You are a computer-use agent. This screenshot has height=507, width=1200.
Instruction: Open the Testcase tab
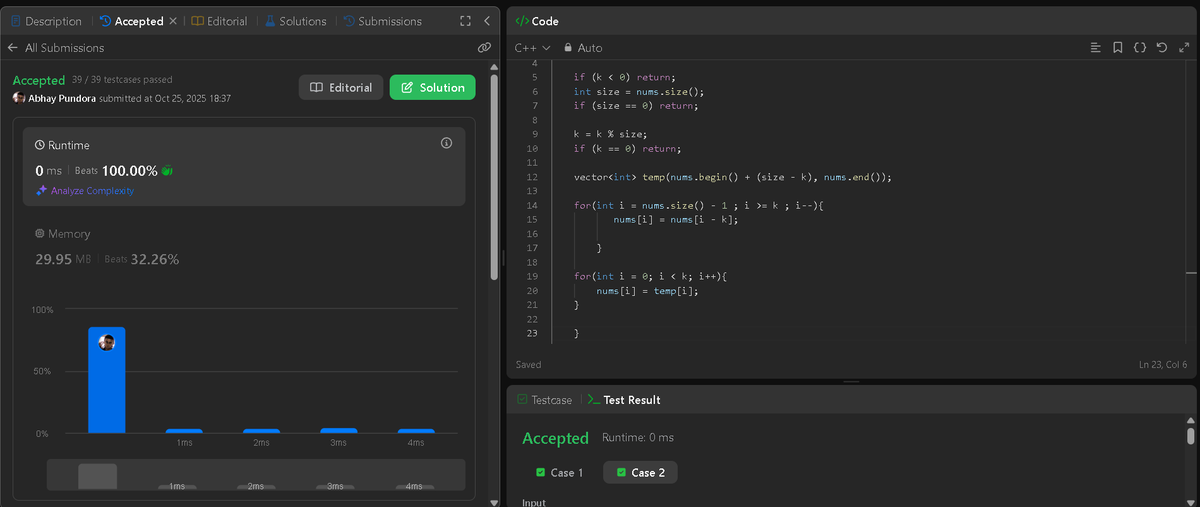544,400
